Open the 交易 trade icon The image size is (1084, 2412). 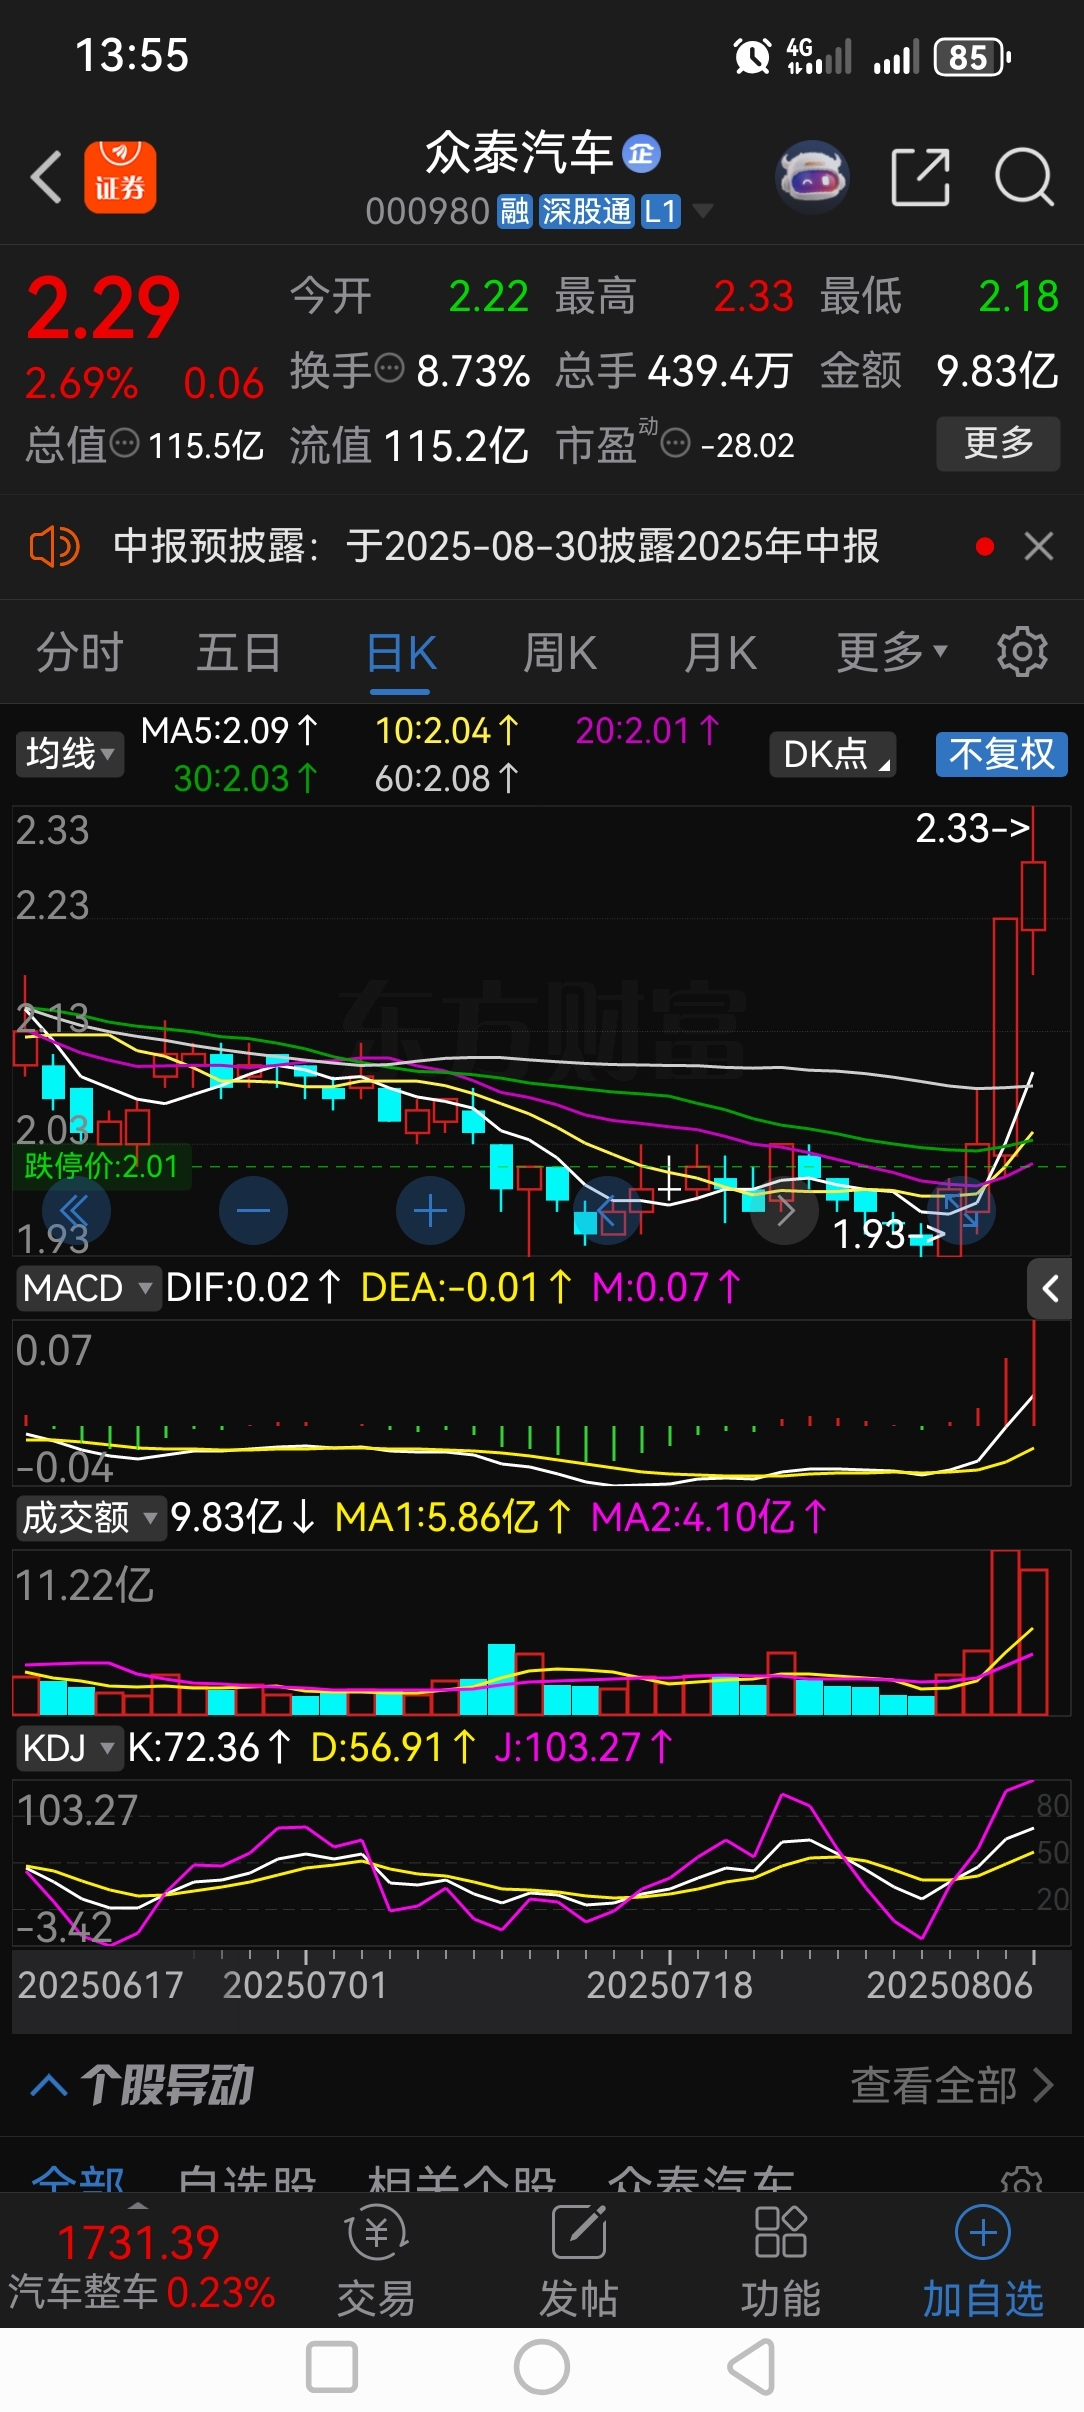click(x=376, y=2262)
